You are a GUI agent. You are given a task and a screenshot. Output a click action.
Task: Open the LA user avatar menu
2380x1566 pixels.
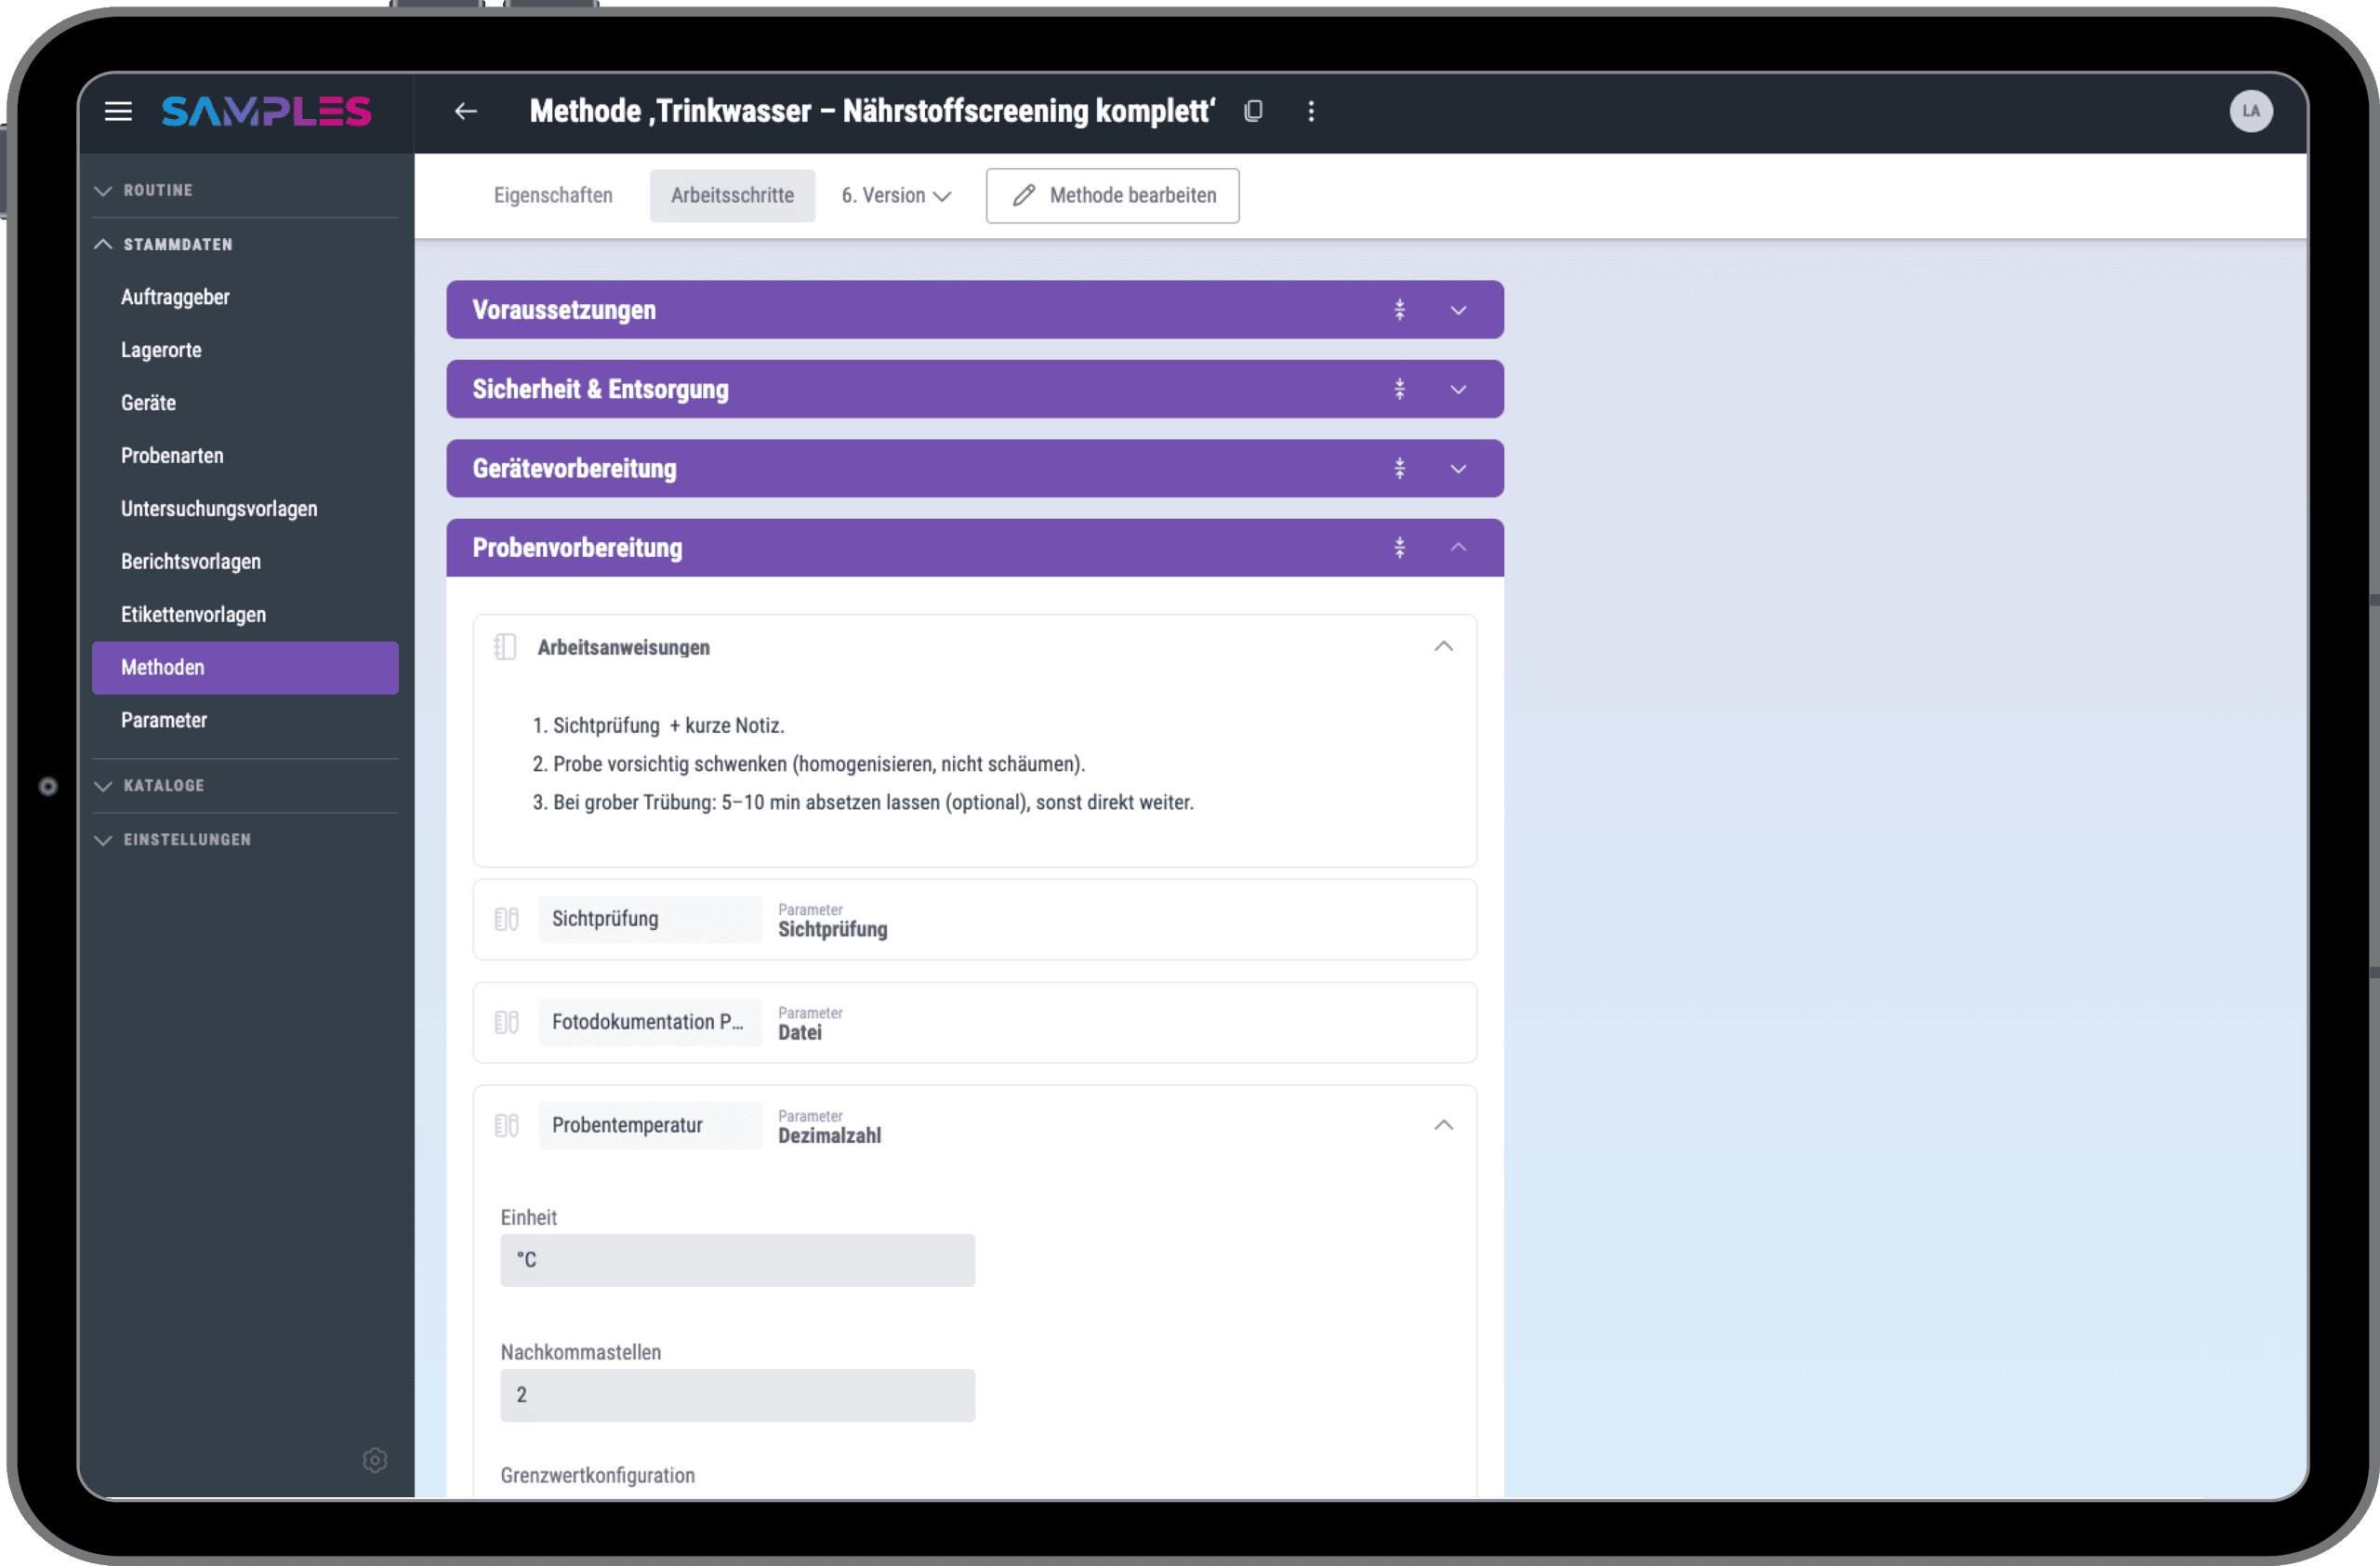coord(2250,111)
